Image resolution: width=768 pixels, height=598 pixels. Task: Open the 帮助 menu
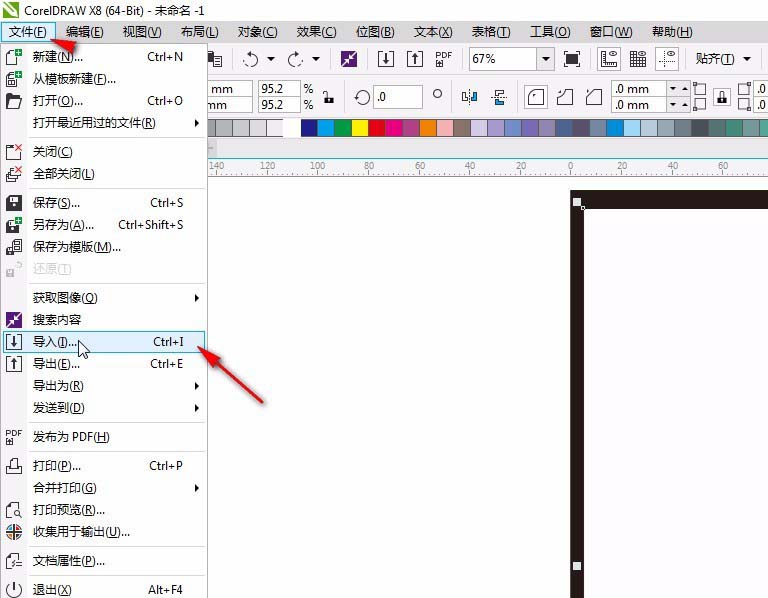672,32
